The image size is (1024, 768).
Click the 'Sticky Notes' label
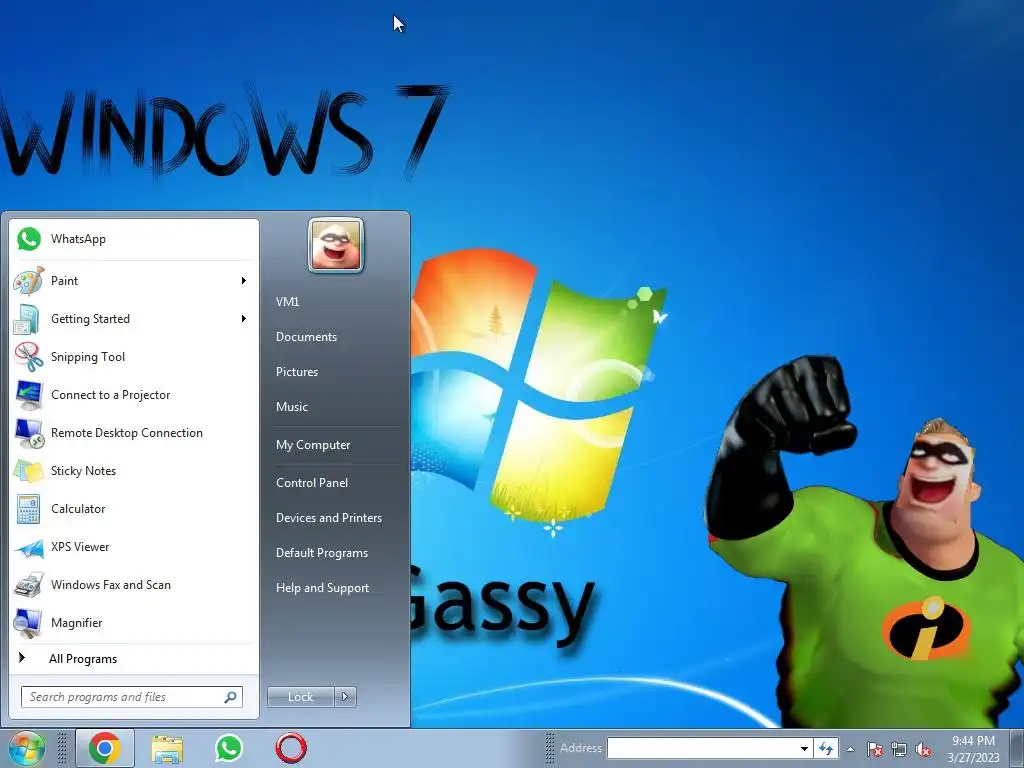click(84, 471)
